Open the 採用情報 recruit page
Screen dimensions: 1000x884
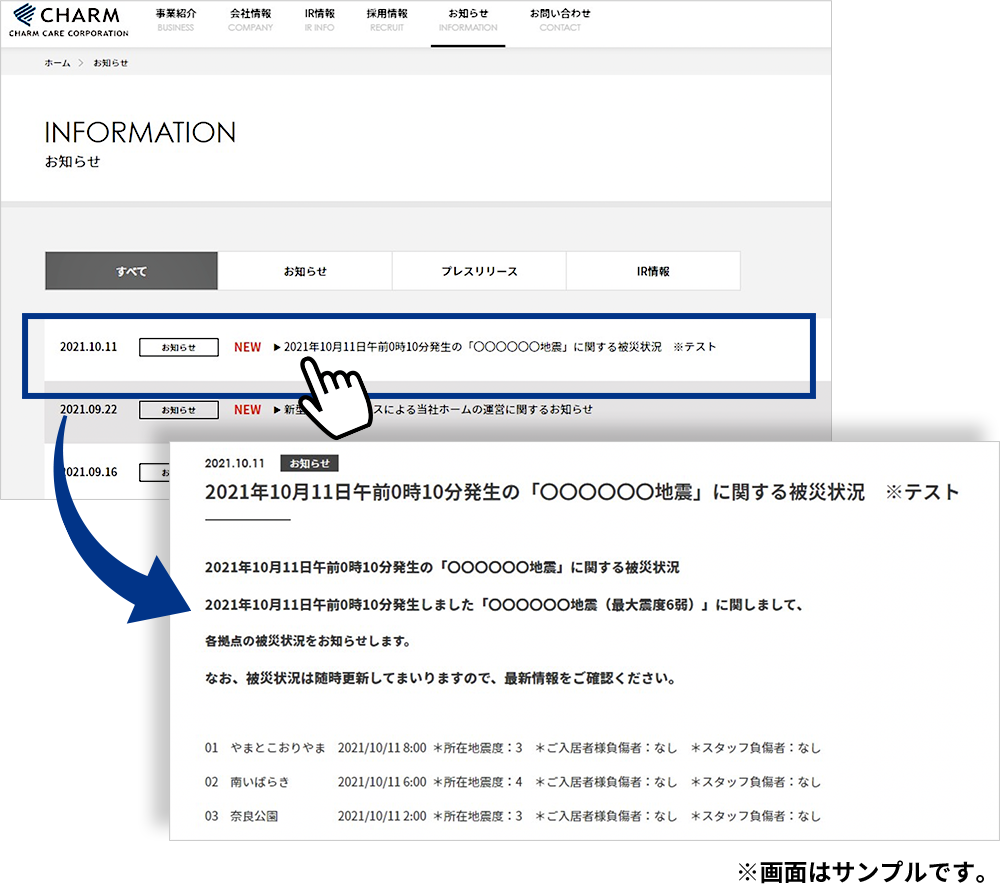point(387,19)
